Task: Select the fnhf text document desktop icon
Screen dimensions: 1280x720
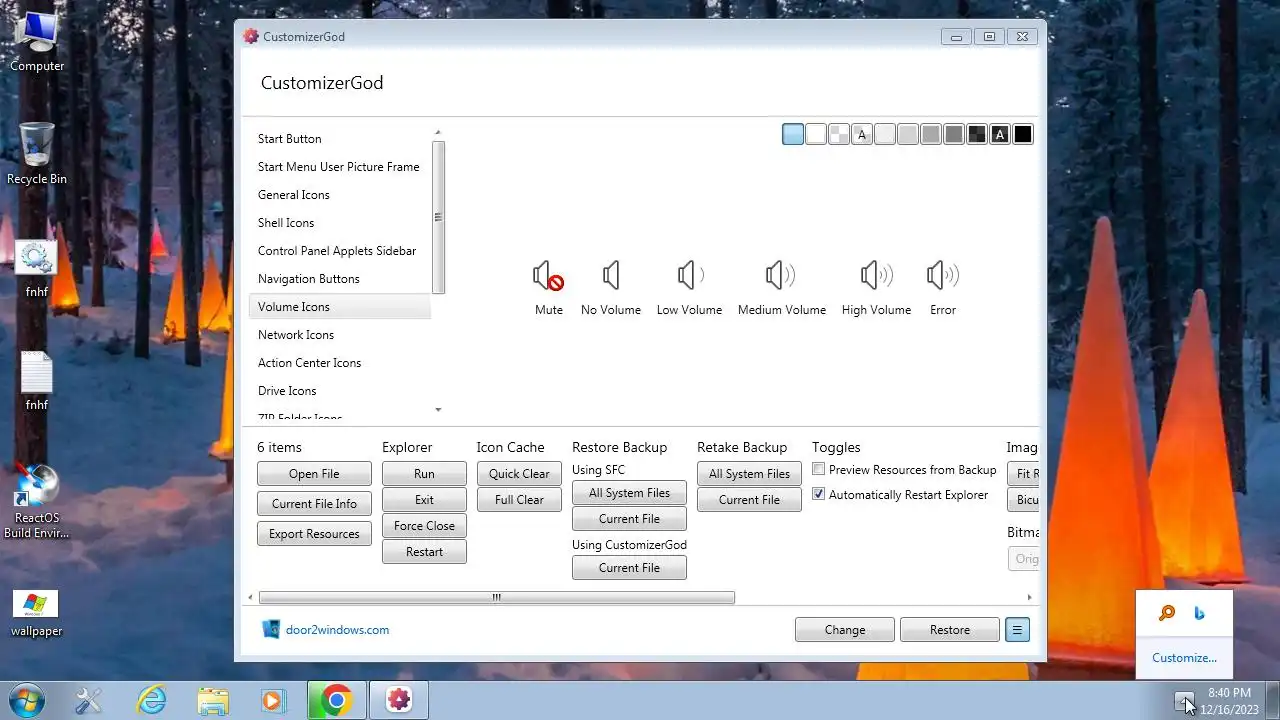Action: [x=37, y=382]
